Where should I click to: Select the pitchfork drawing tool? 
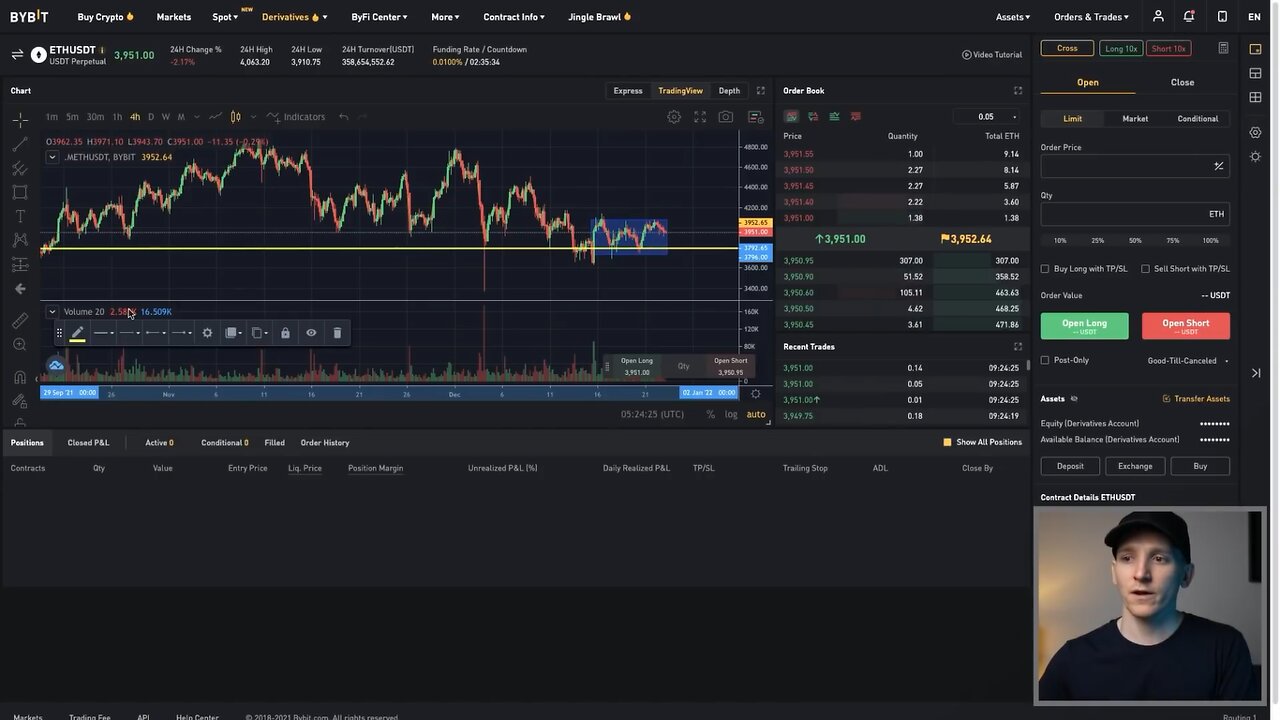pos(20,168)
